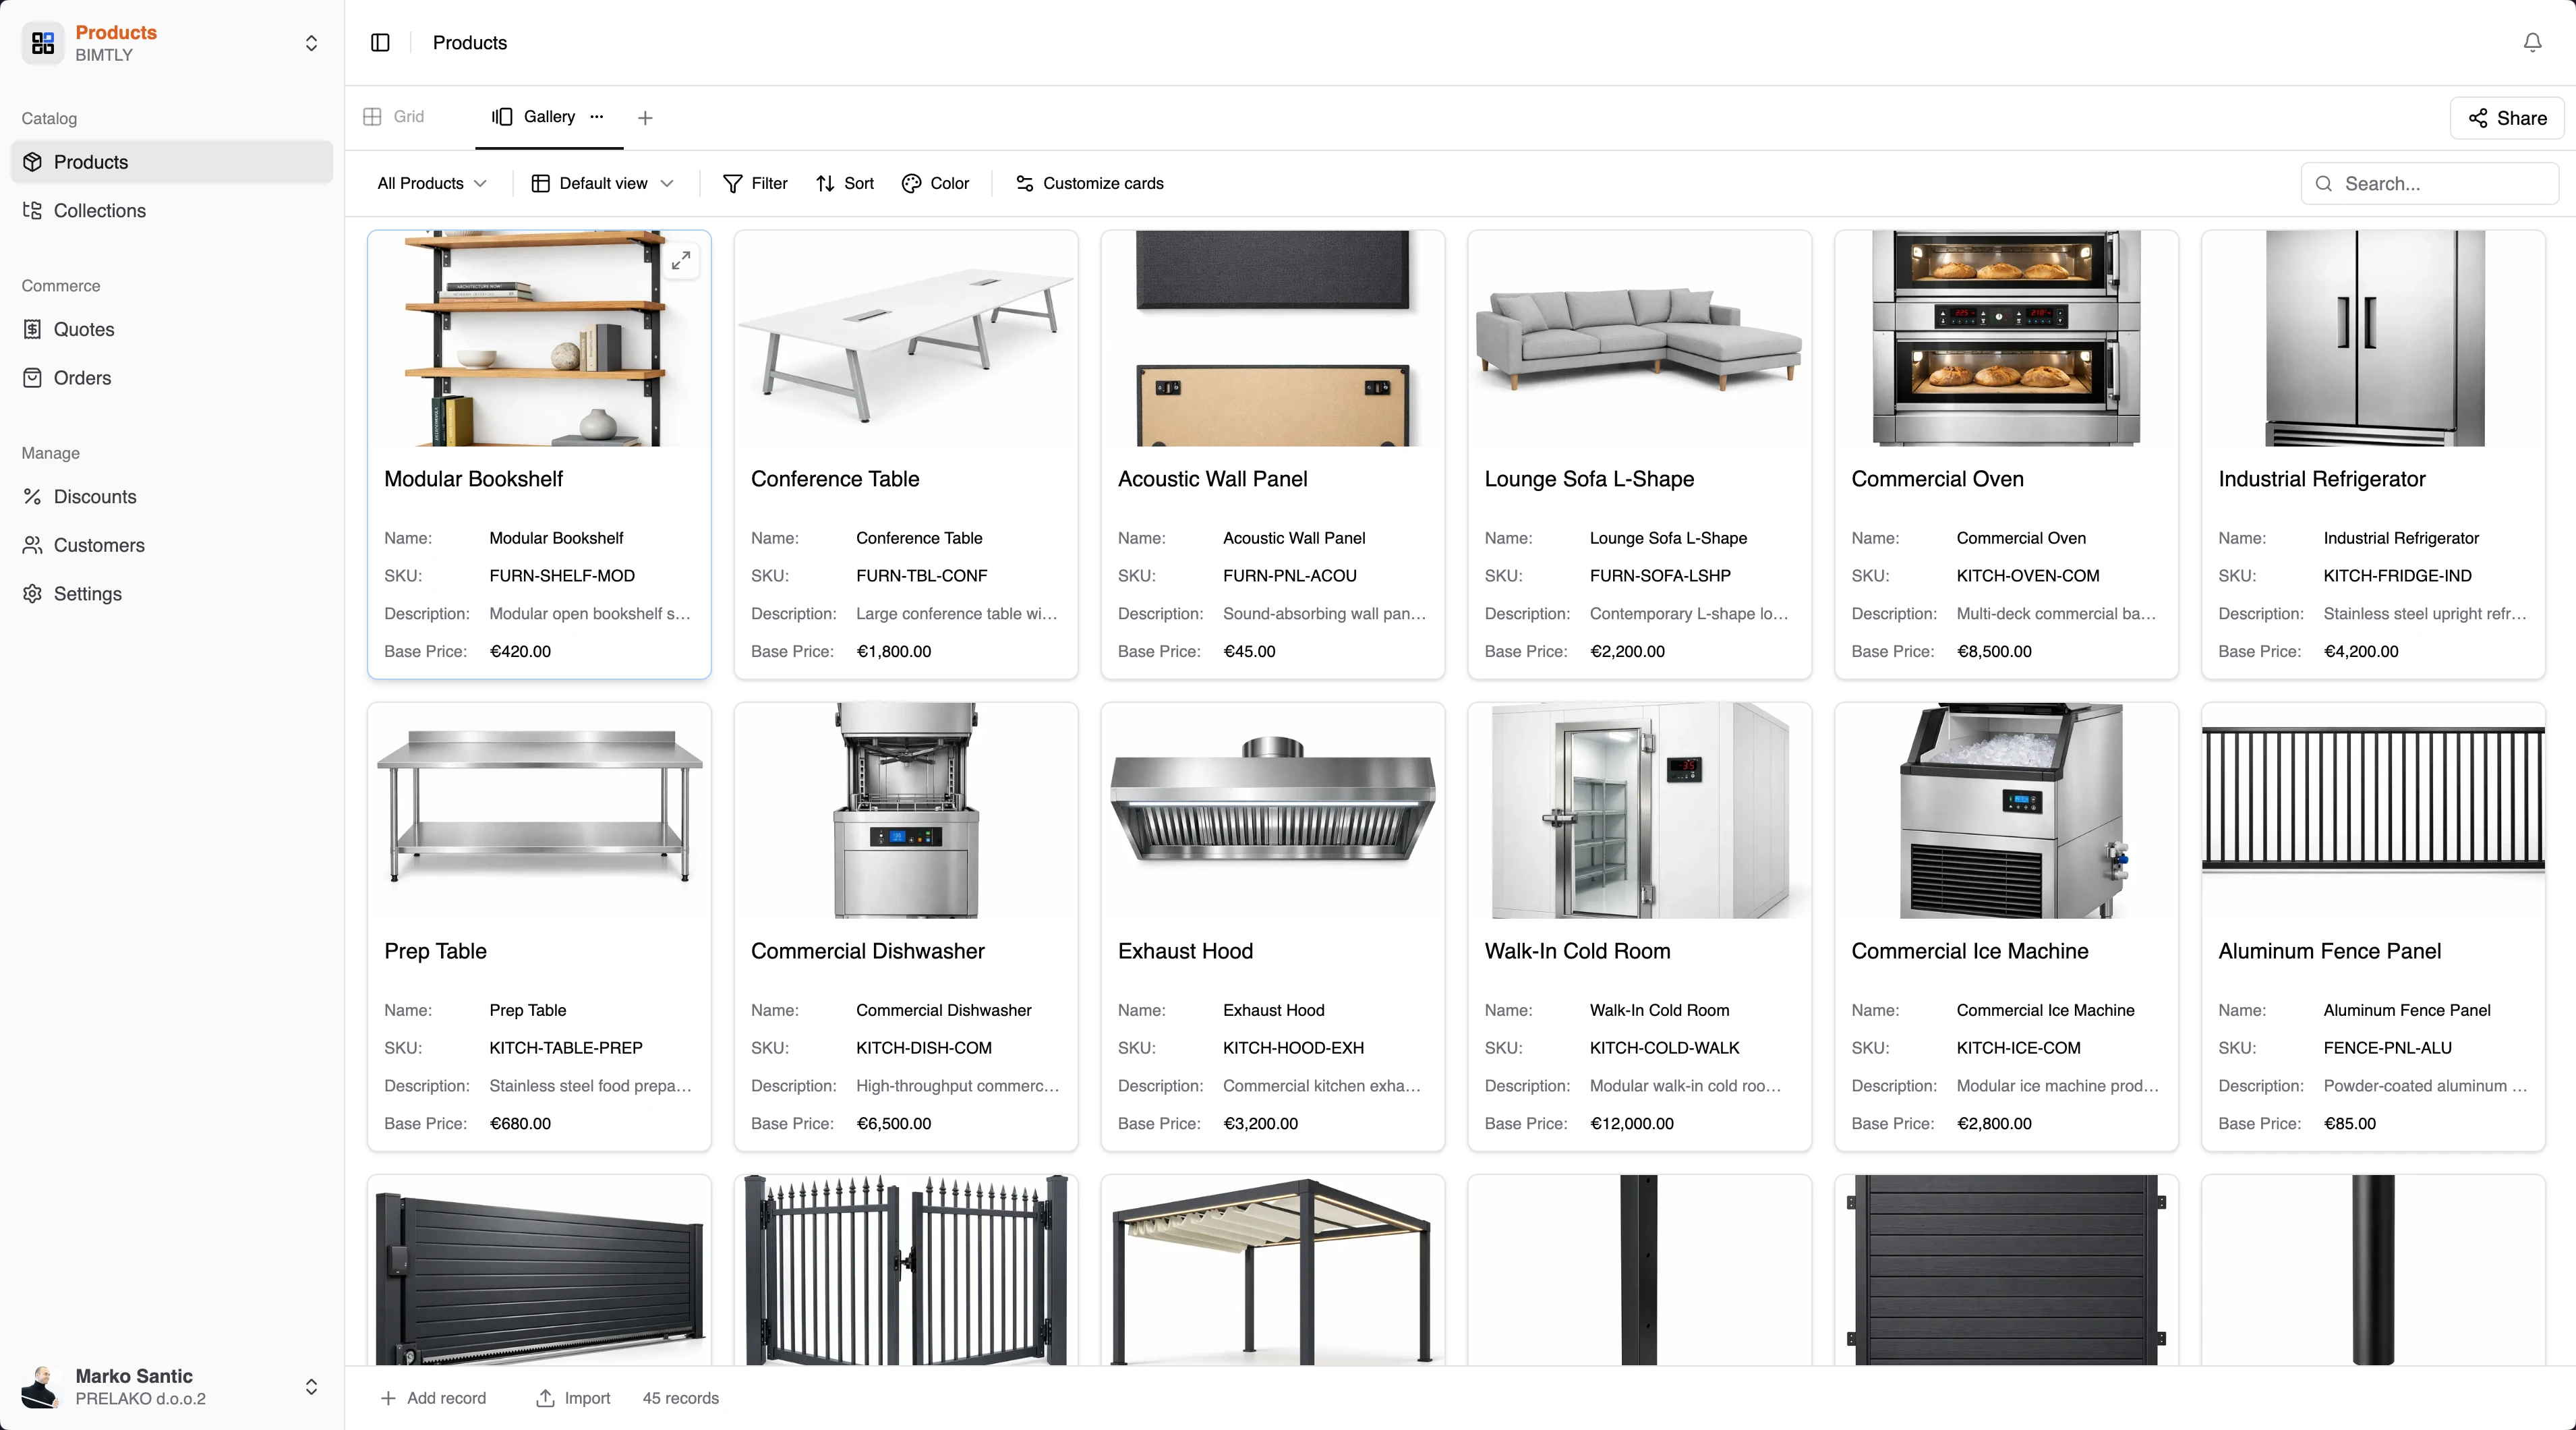Viewport: 2576px width, 1430px height.
Task: Open Settings from the sidebar
Action: [87, 593]
